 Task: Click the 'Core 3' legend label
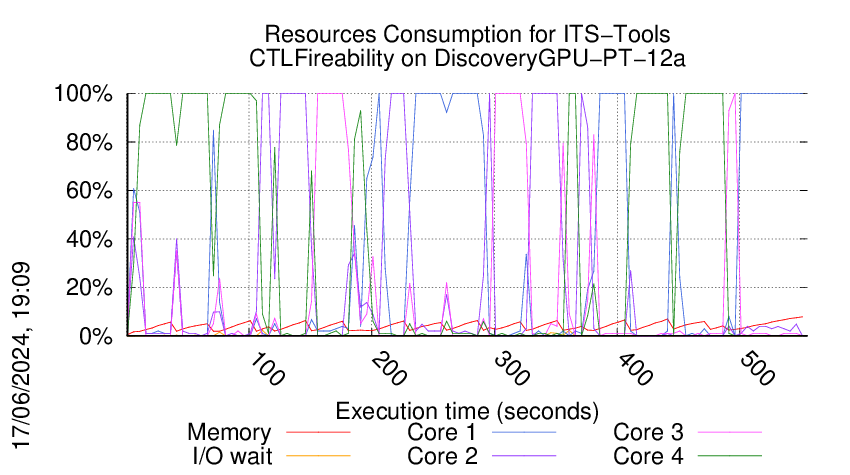click(x=648, y=432)
